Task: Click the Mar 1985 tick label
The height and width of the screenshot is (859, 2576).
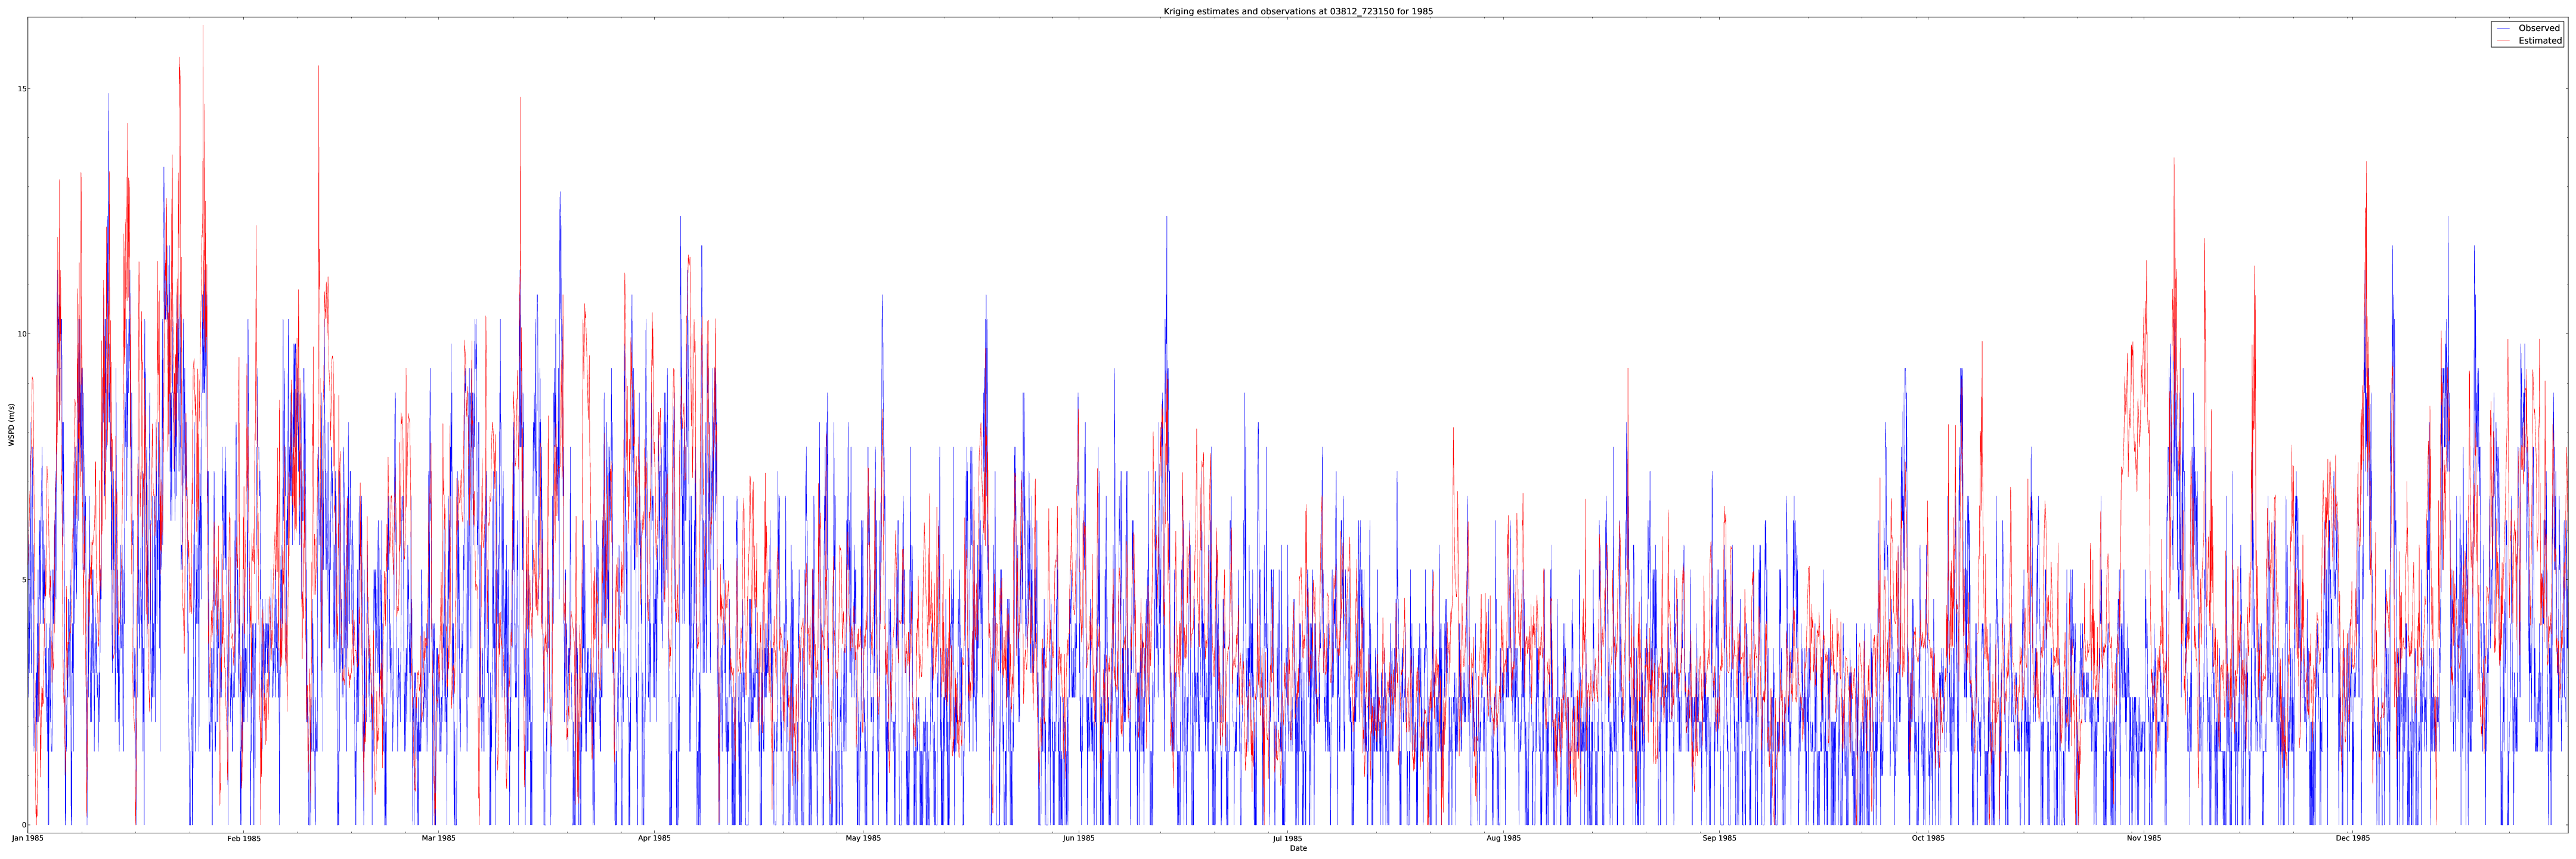Action: click(438, 838)
